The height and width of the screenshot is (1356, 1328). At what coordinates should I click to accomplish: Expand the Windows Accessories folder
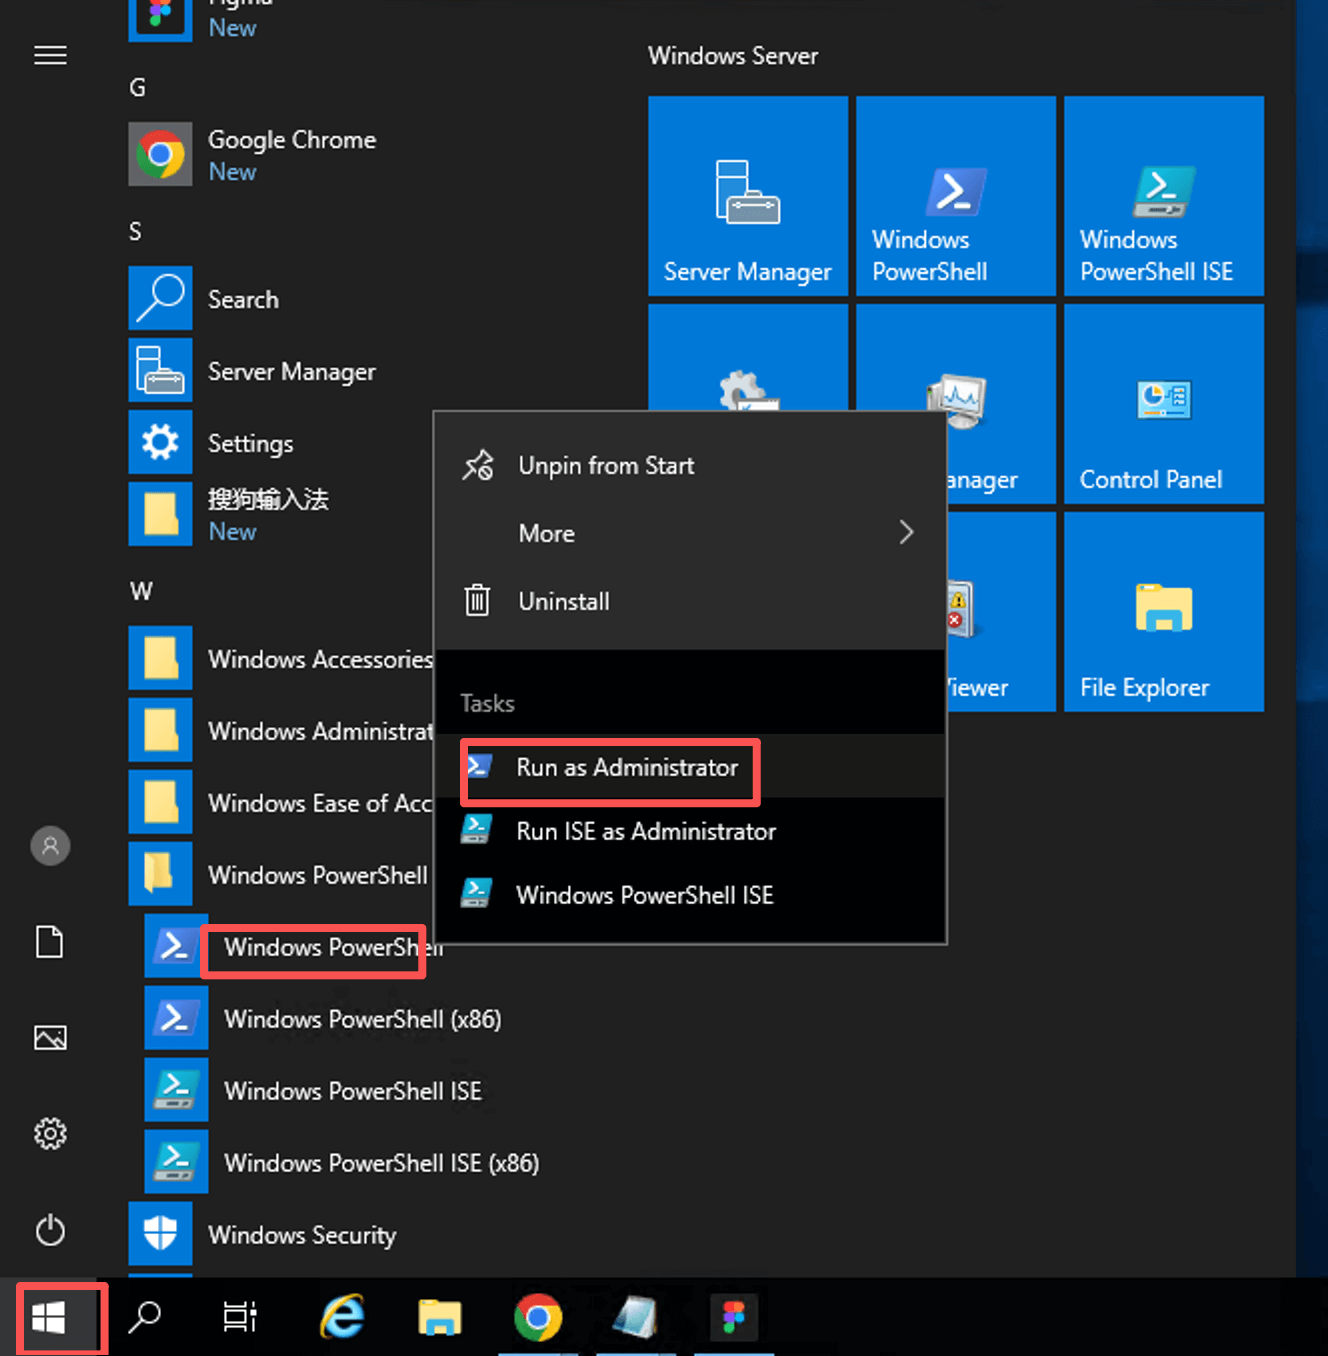[x=281, y=658]
